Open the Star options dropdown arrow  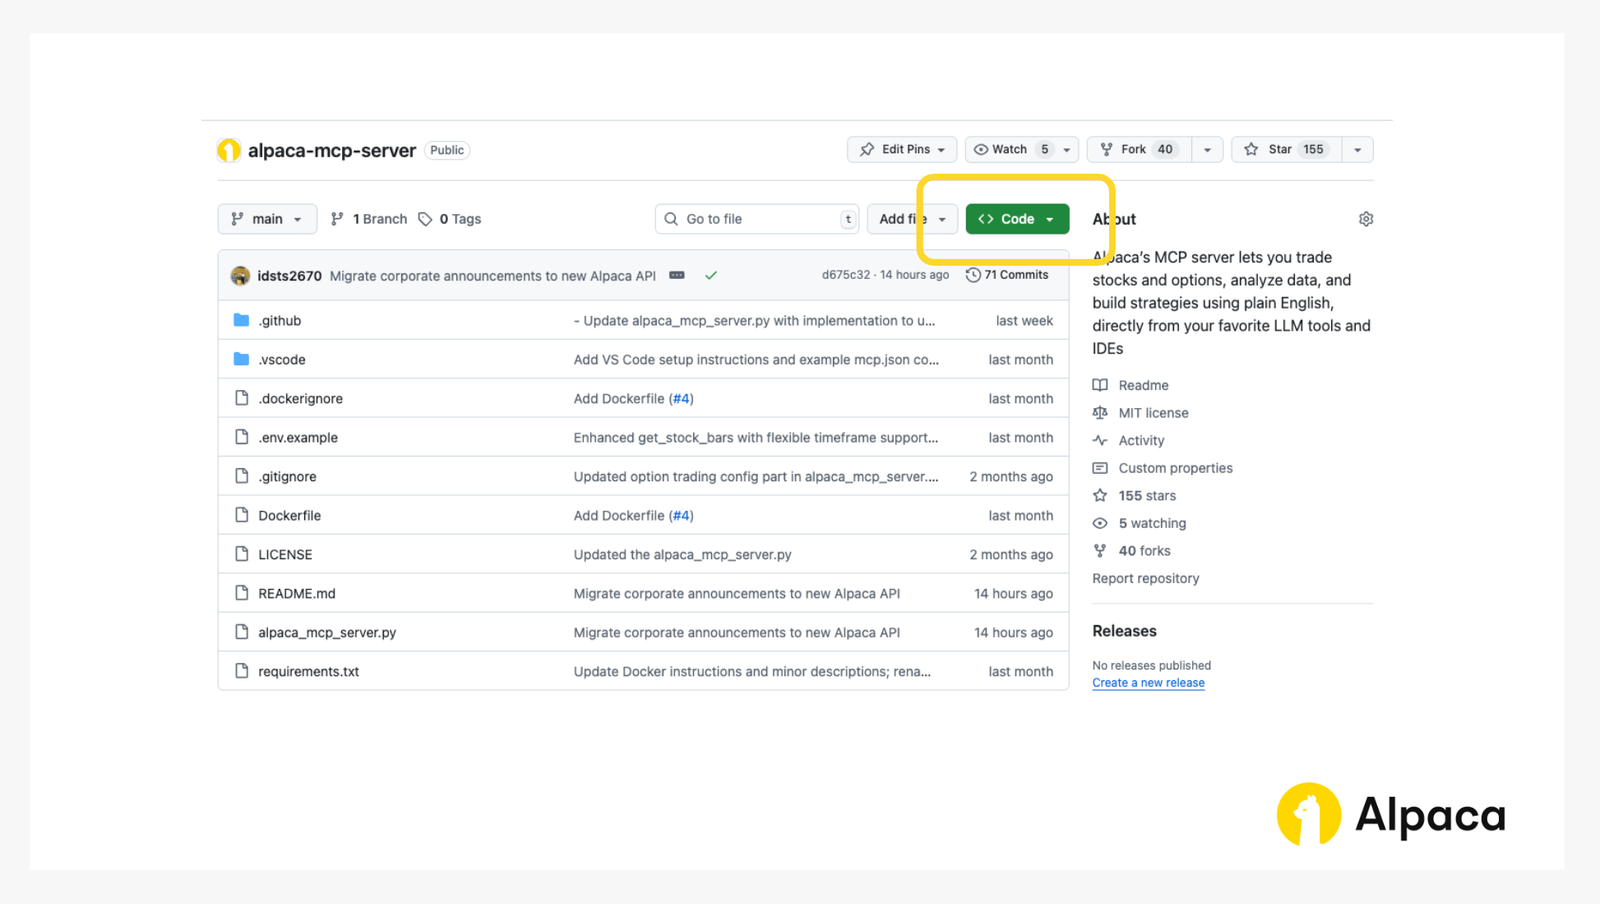(1357, 148)
